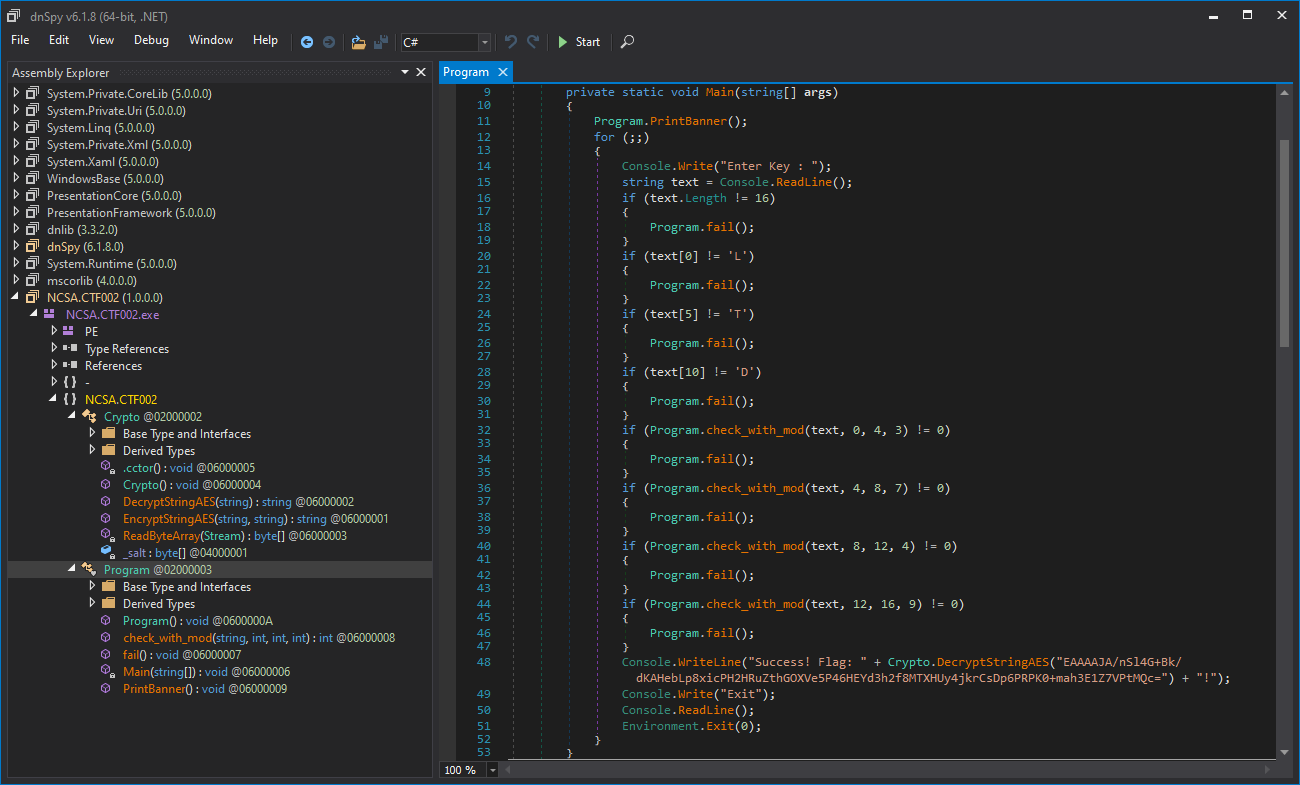Select WindowsBase assembly in tree

click(x=103, y=178)
